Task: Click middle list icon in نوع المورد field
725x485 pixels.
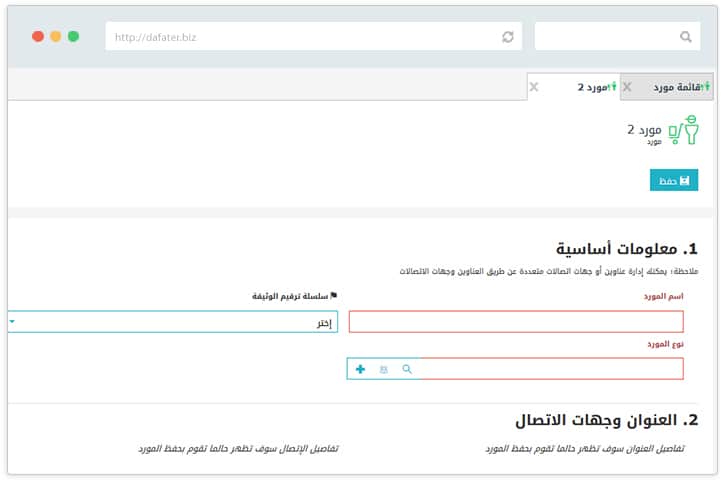Action: 384,369
